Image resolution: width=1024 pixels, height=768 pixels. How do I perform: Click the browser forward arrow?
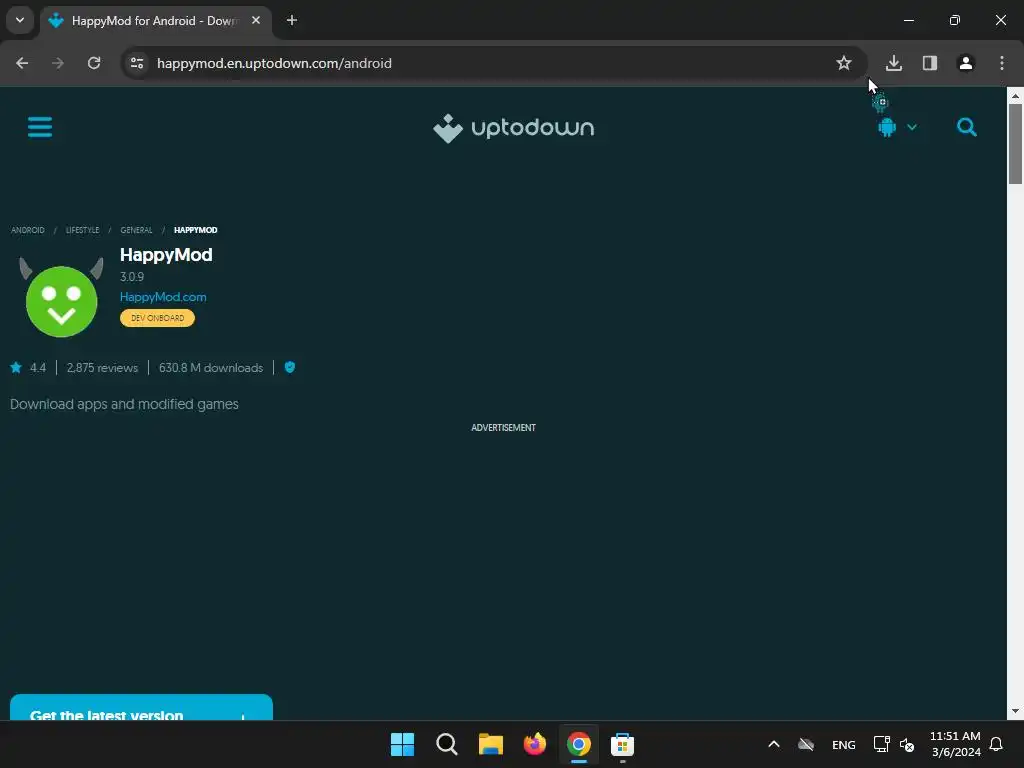point(58,63)
